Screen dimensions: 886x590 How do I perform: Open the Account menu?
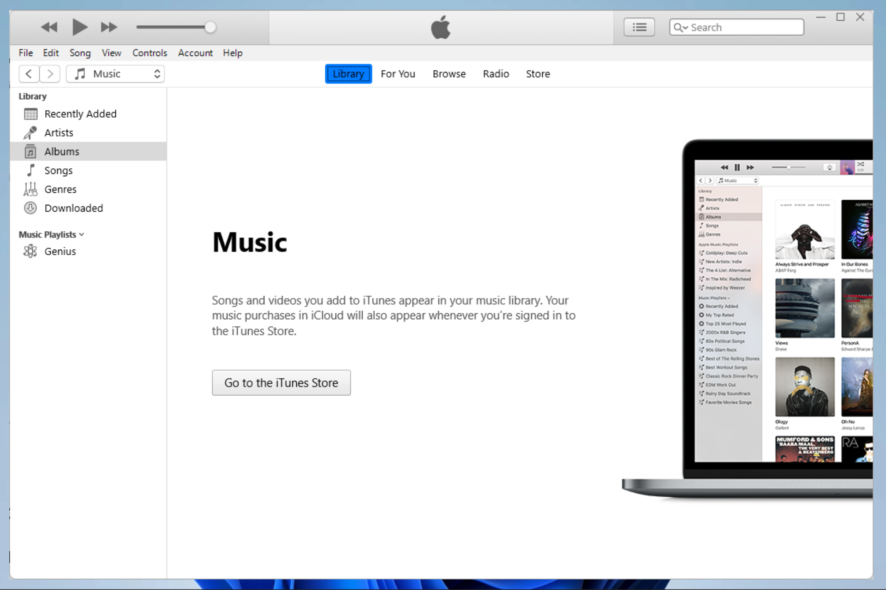point(195,52)
